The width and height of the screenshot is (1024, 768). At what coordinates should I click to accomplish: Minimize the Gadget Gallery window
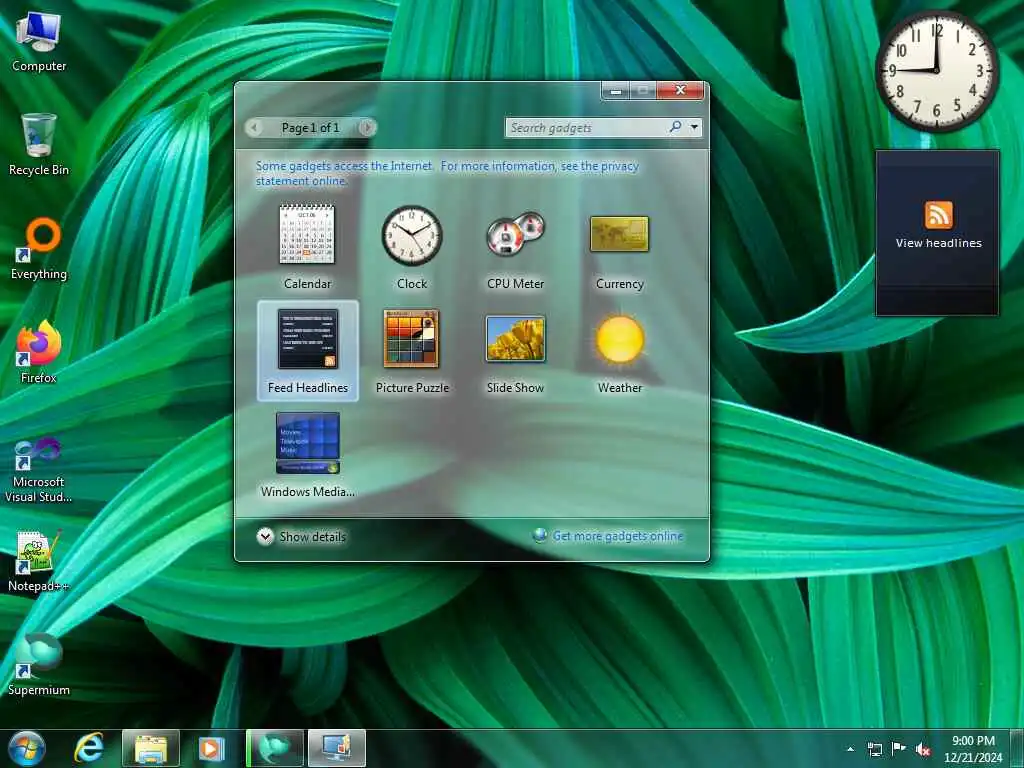(x=615, y=91)
